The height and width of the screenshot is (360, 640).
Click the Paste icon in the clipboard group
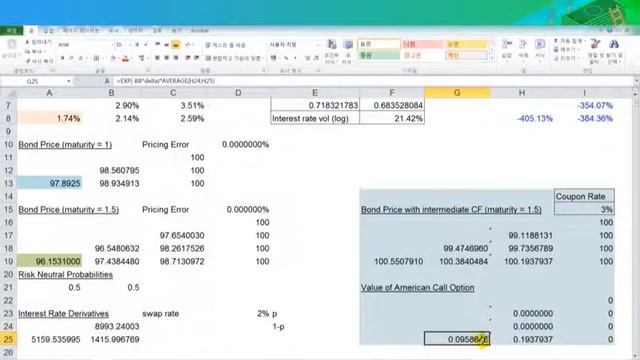tap(12, 44)
